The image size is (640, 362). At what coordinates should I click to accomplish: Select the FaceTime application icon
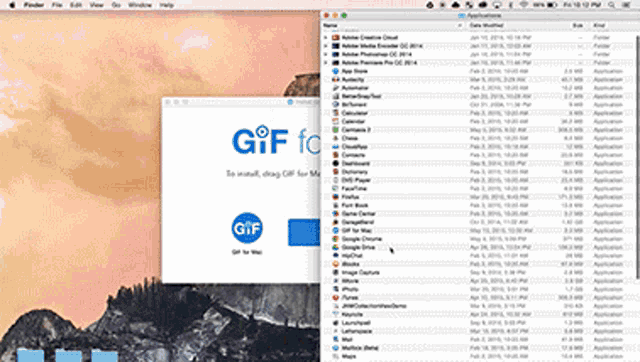point(336,189)
